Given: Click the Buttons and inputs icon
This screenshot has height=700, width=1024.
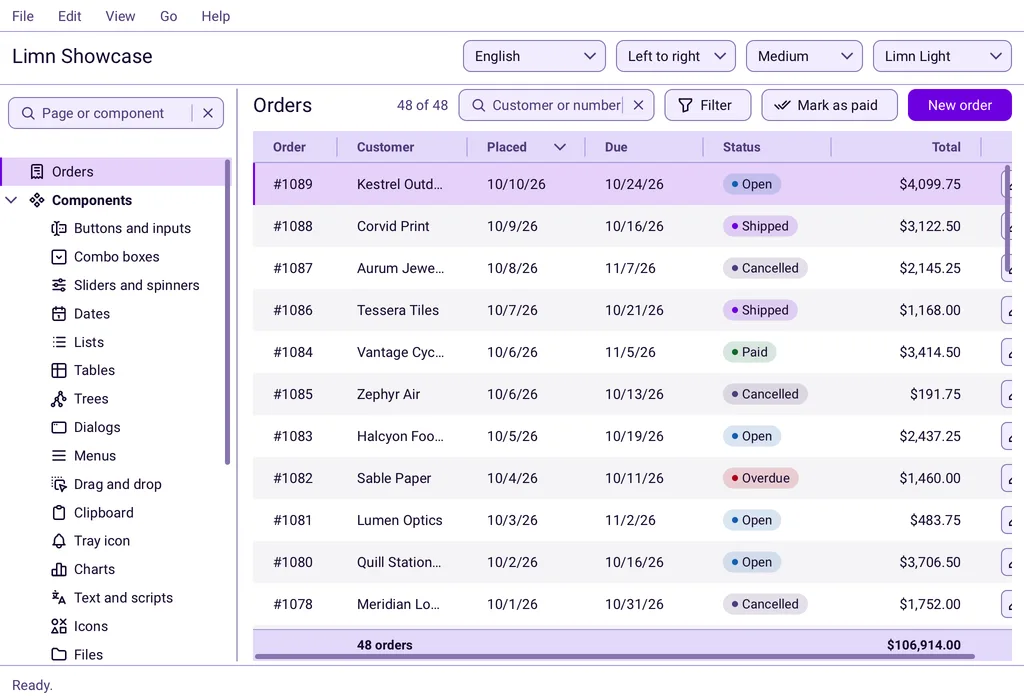Looking at the screenshot, I should [x=59, y=229].
